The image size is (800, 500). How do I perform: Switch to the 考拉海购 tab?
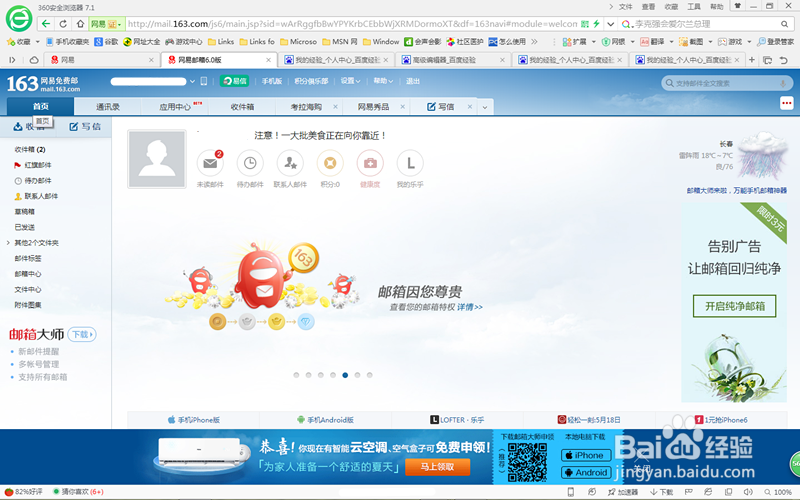point(306,107)
